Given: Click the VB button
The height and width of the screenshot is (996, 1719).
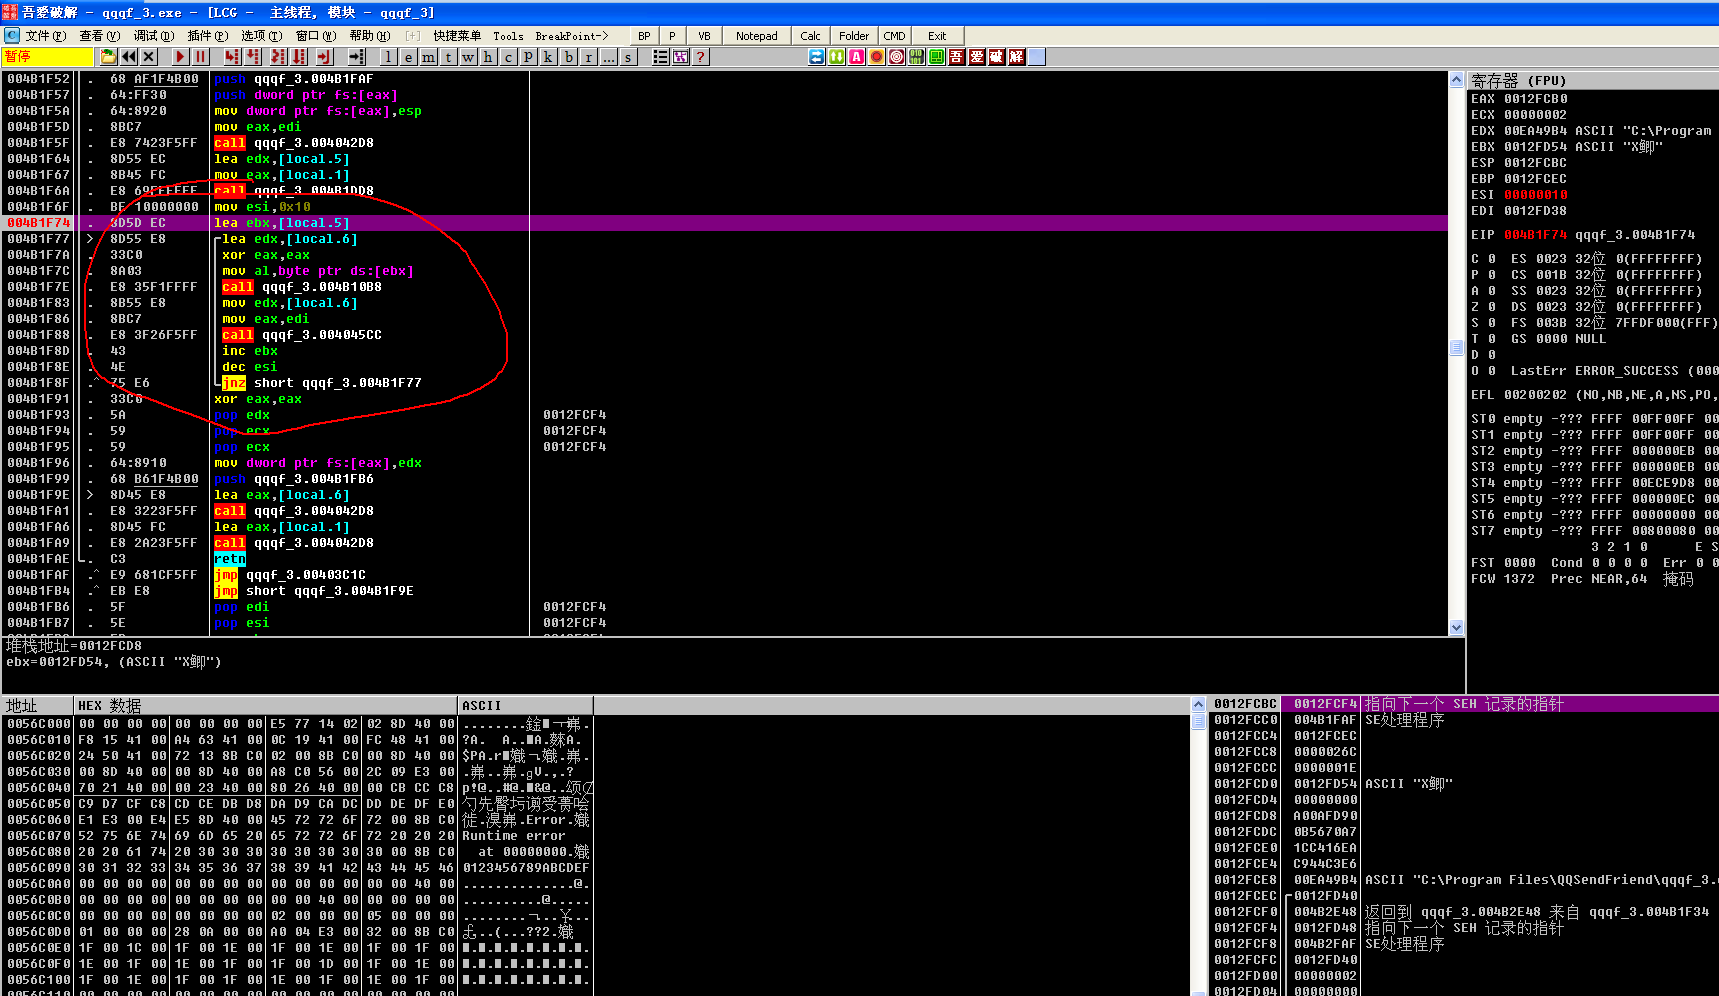Looking at the screenshot, I should point(704,36).
